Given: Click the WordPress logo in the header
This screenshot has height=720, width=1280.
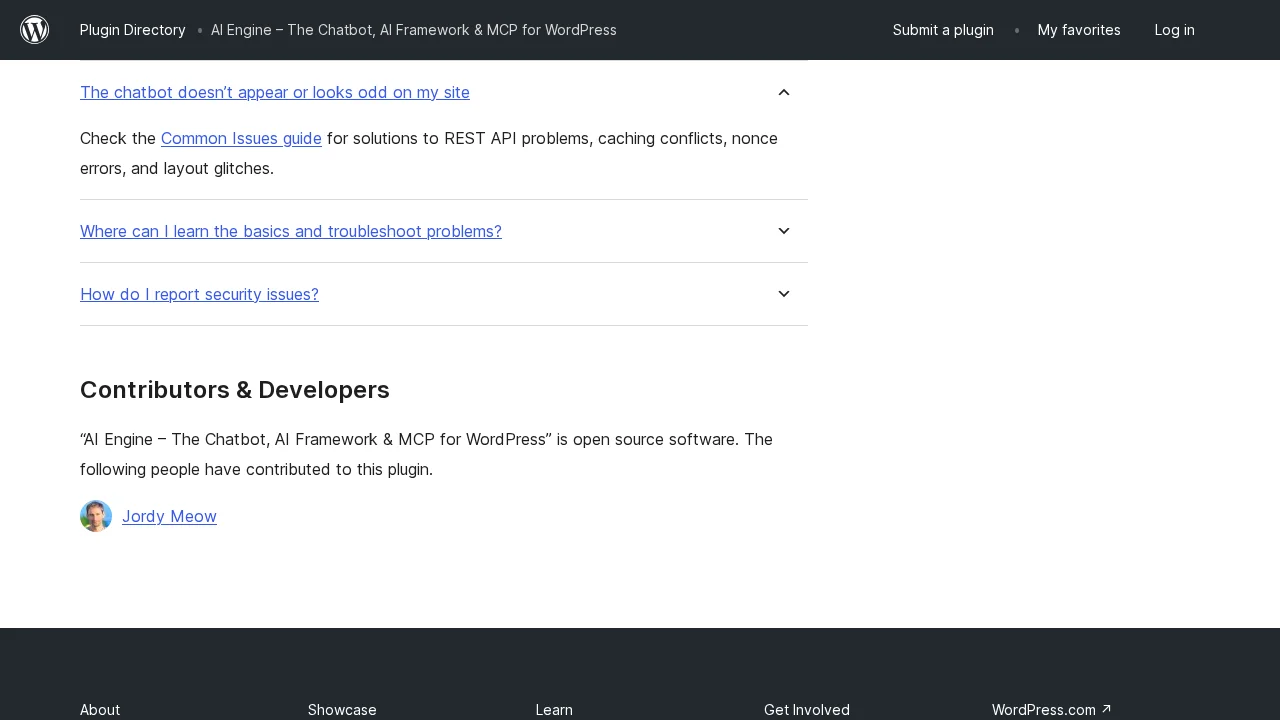Looking at the screenshot, I should 35,29.
